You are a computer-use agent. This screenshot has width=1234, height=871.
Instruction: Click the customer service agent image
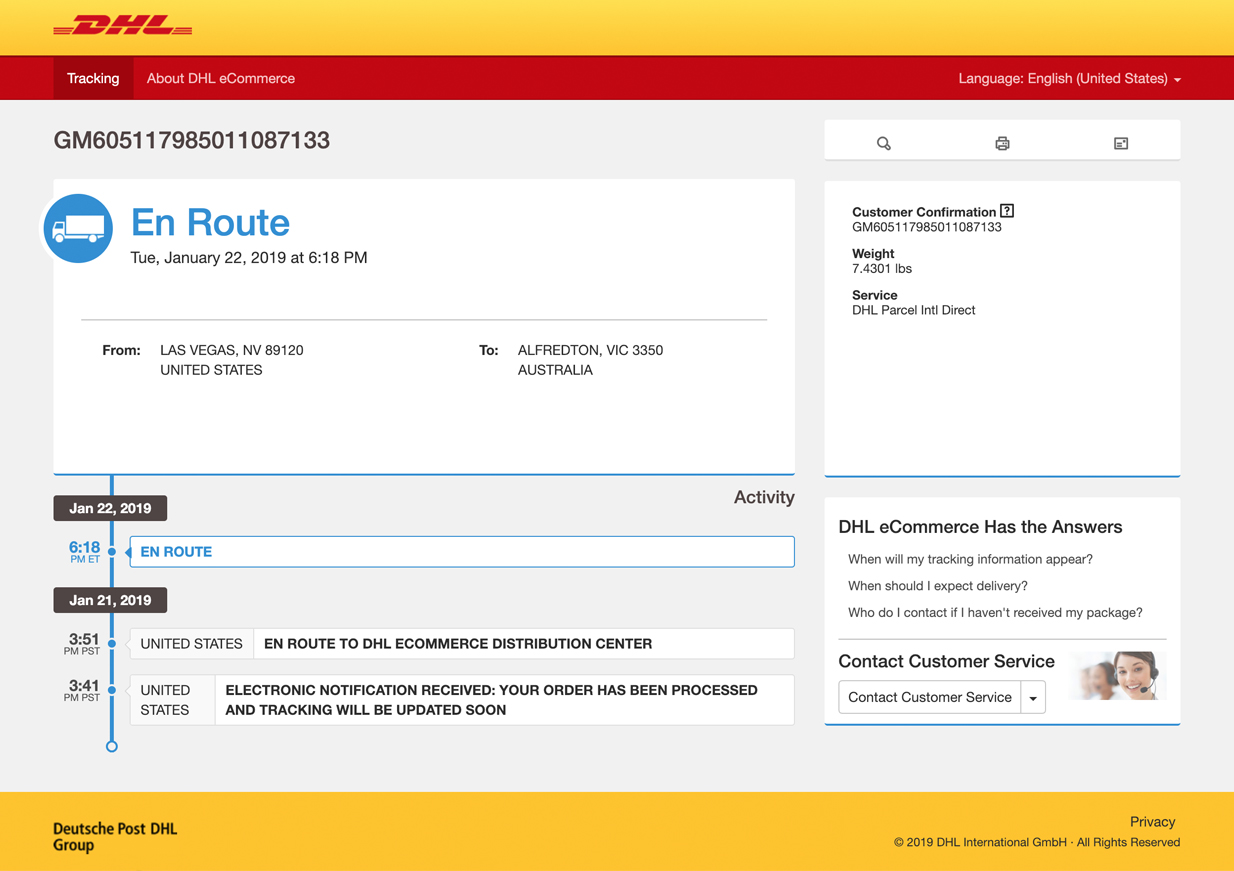pos(1117,676)
